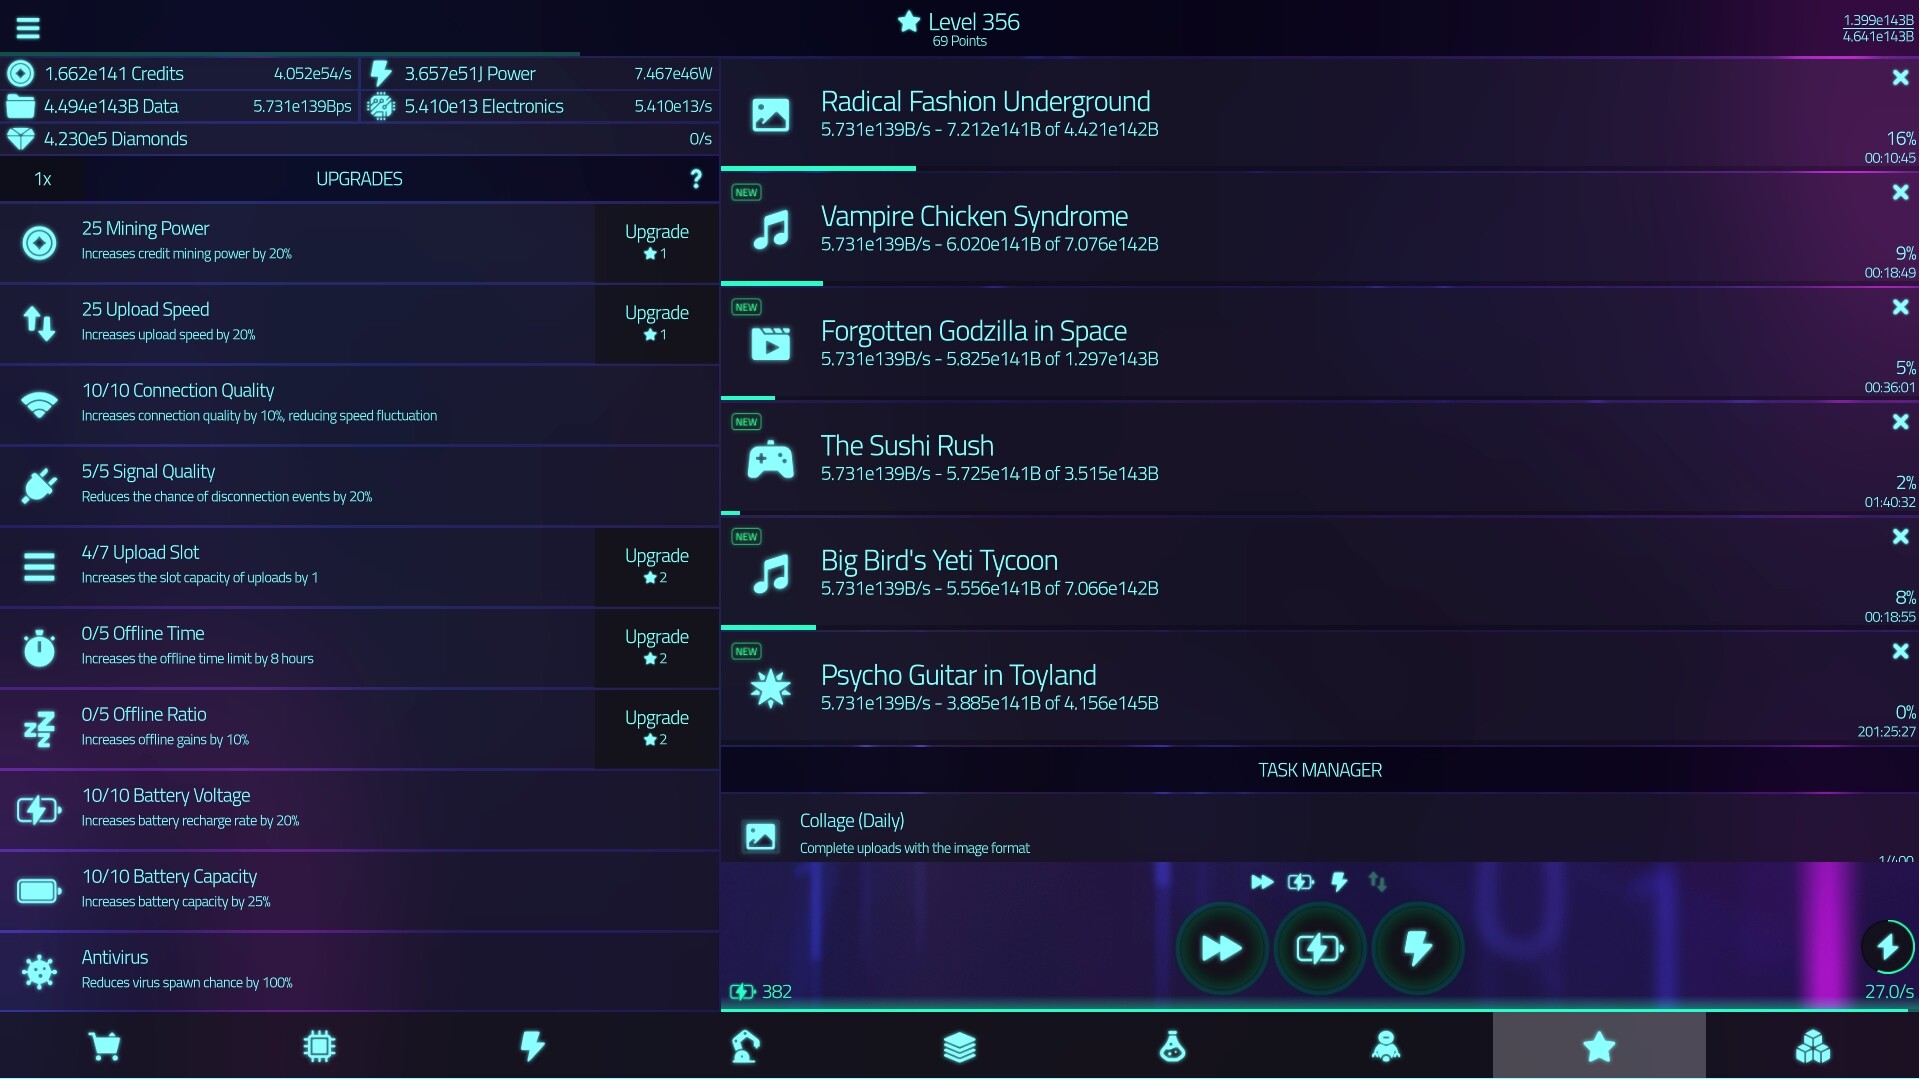Open the hardware chip tab icon
Viewport: 1919px width, 1079px height.
[319, 1046]
